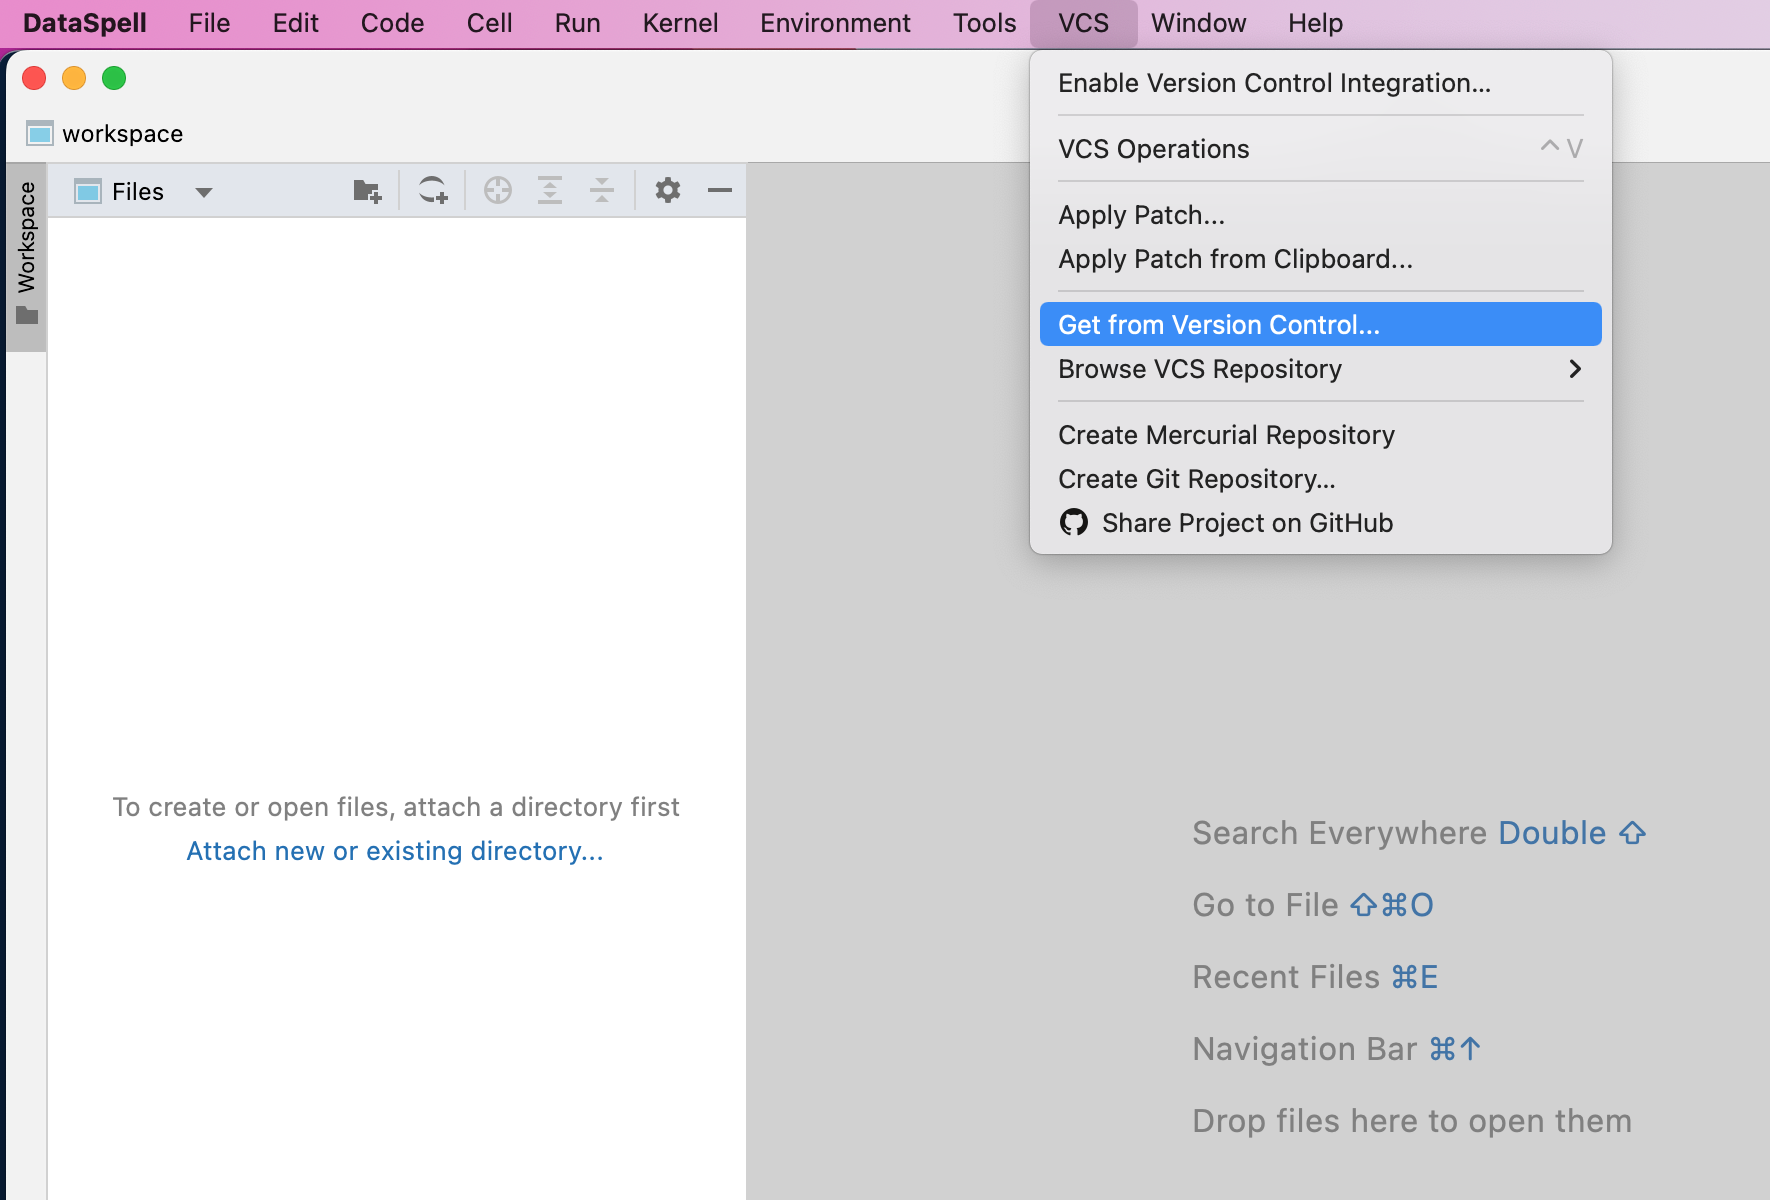
Task: Click the GitHub icon next to Share Project
Action: pyautogui.click(x=1074, y=522)
